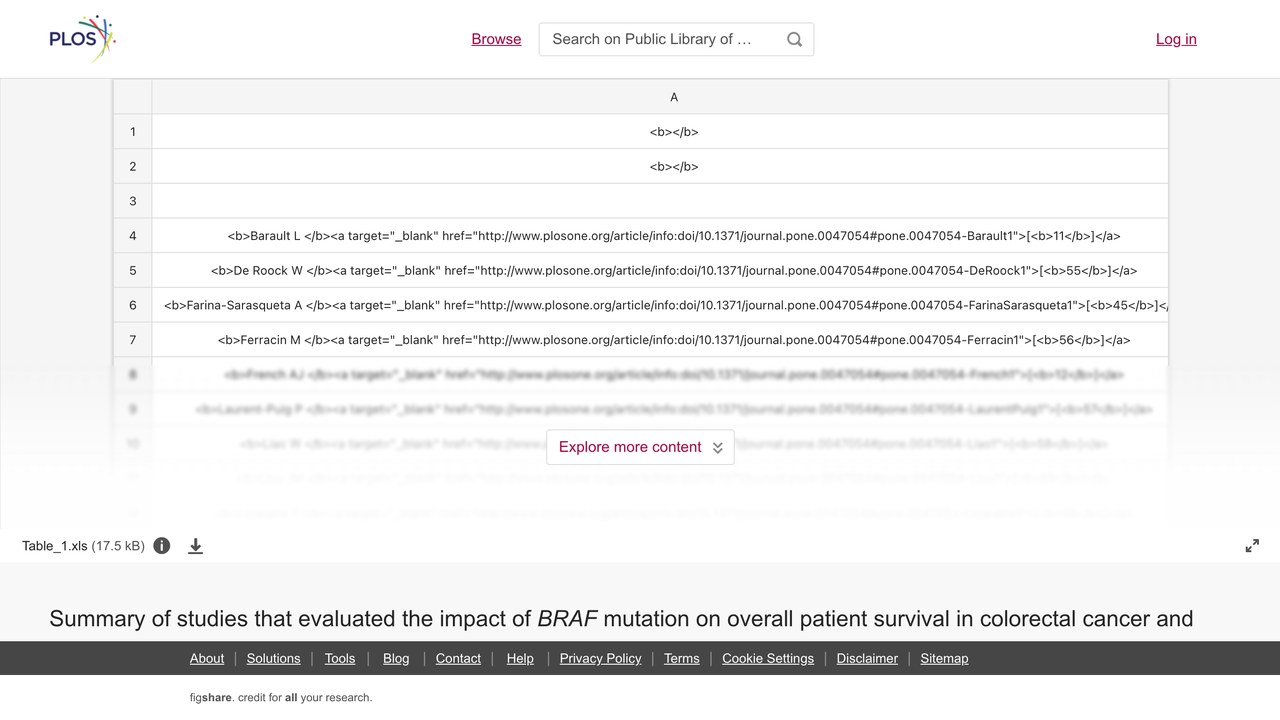Open the Solutions footer link
Image resolution: width=1280 pixels, height=720 pixels.
click(x=274, y=658)
